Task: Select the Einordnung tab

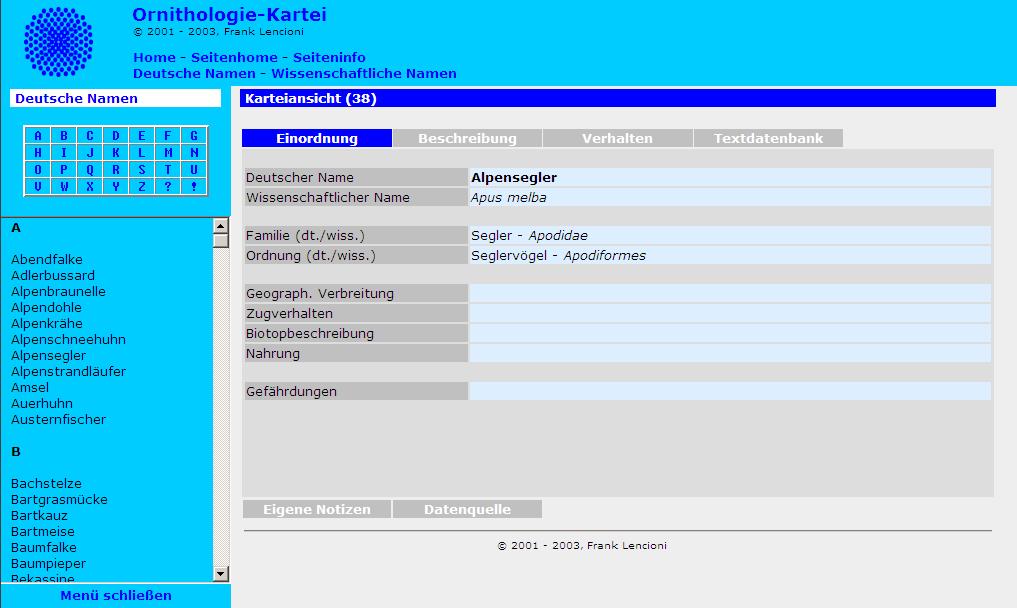Action: pos(317,139)
